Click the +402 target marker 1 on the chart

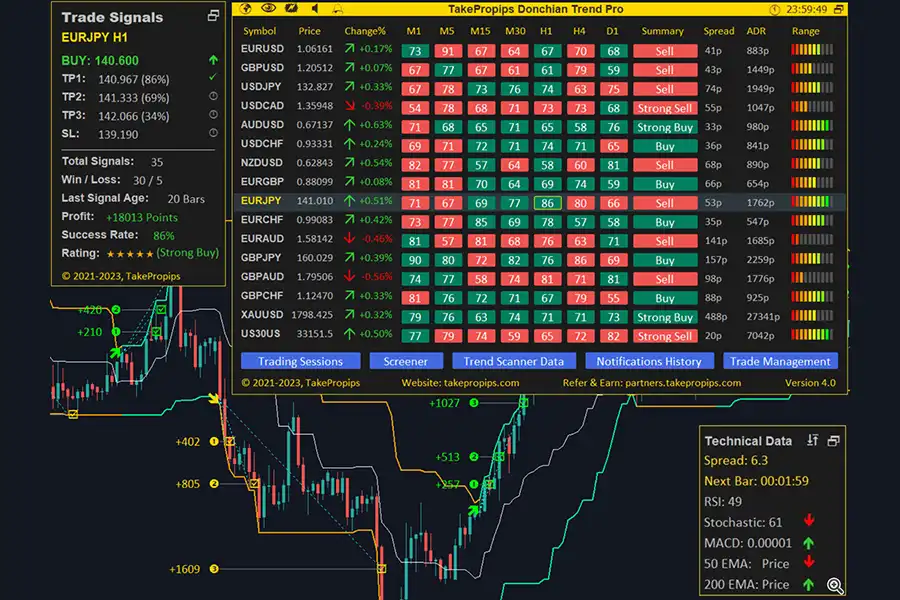(214, 442)
